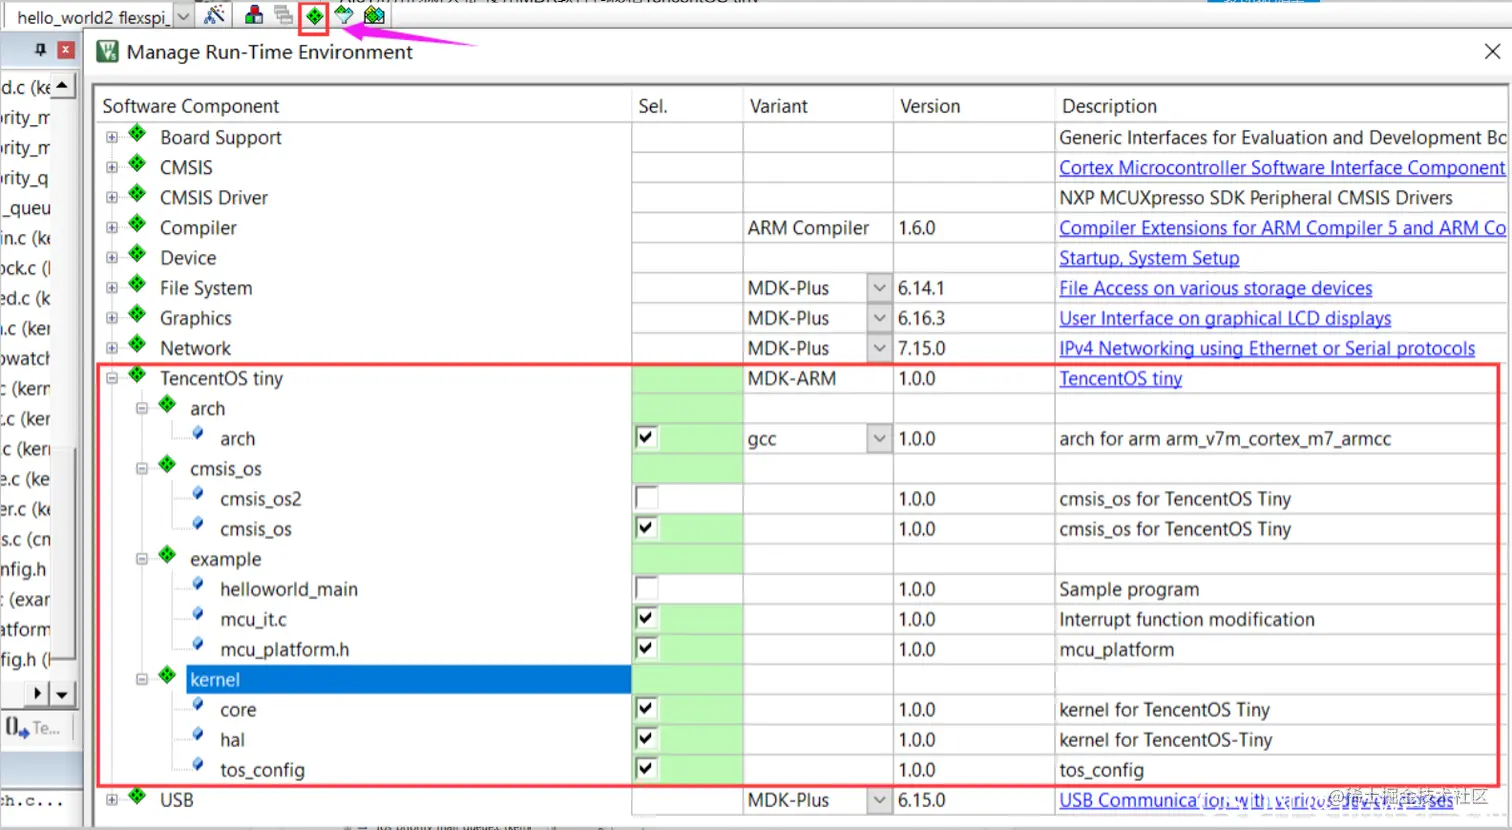Pin the project panel with pushpin icon
The height and width of the screenshot is (830, 1512).
click(40, 49)
